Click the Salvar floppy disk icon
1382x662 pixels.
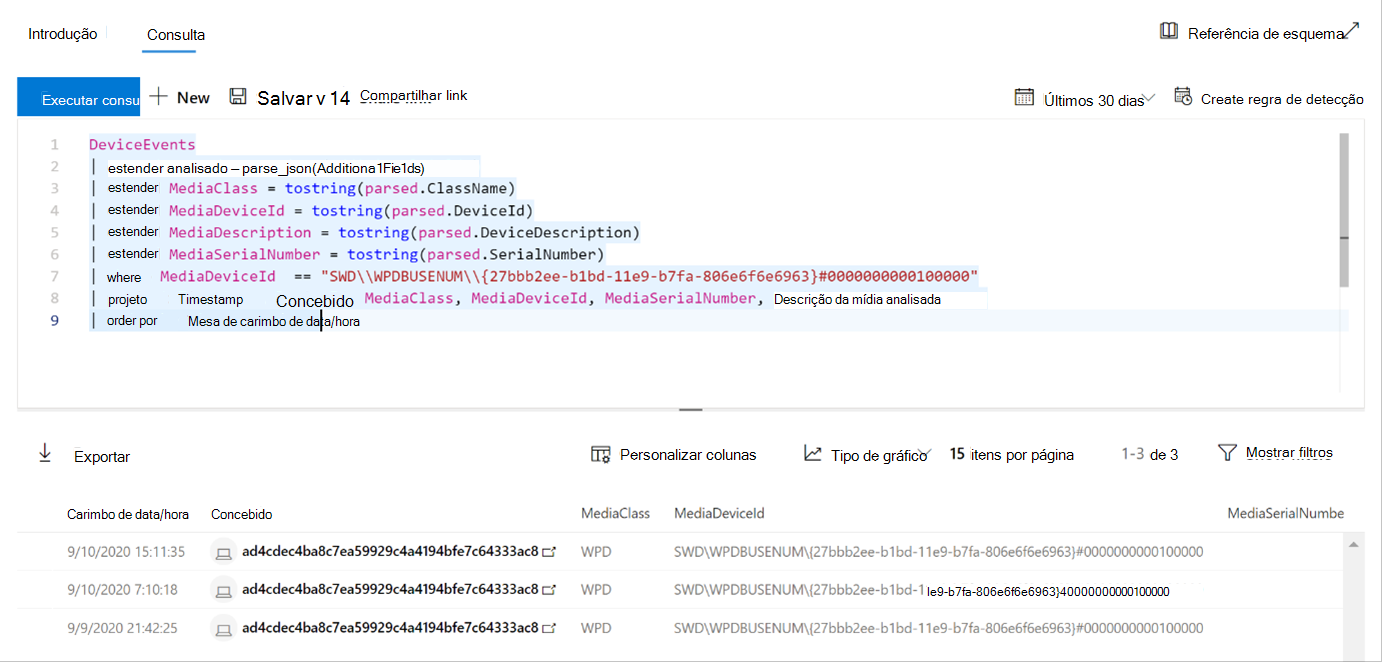click(x=238, y=97)
